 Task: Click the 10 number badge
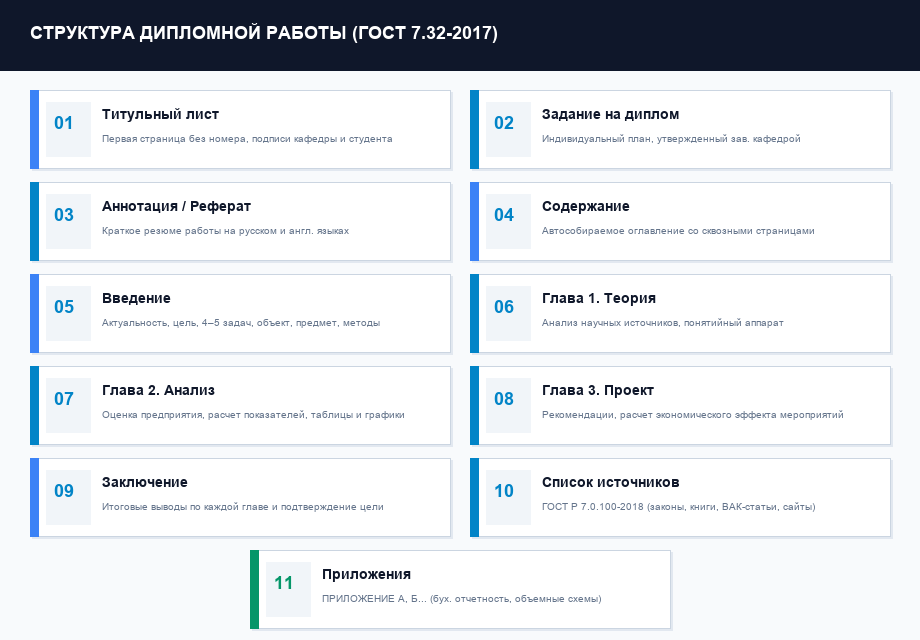pos(508,497)
